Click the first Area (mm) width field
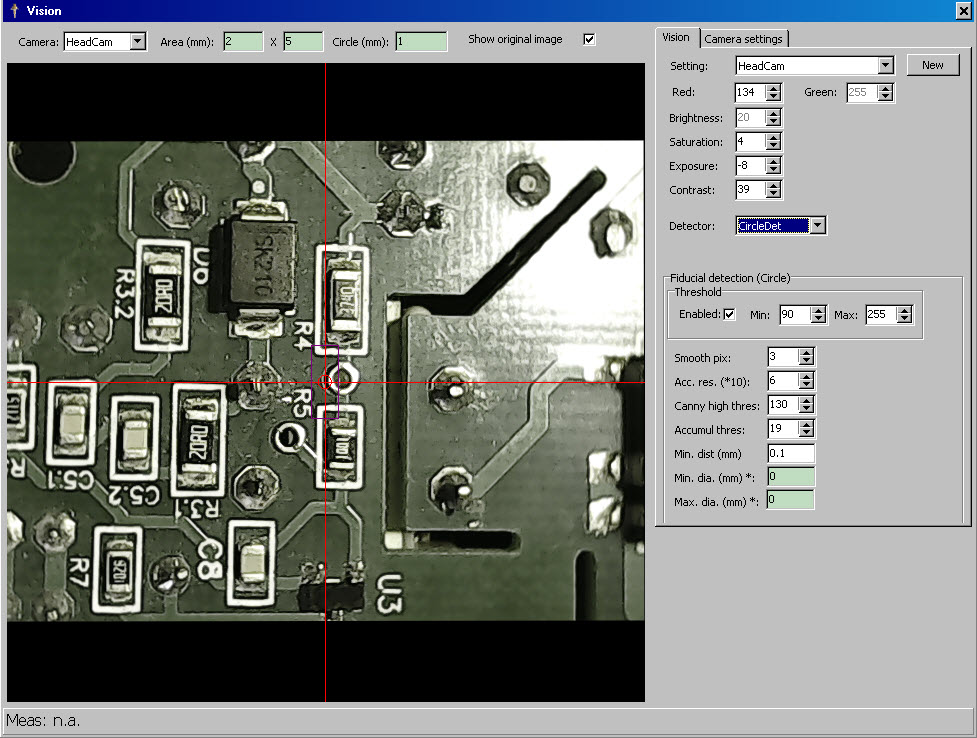The width and height of the screenshot is (977, 738). pos(243,42)
